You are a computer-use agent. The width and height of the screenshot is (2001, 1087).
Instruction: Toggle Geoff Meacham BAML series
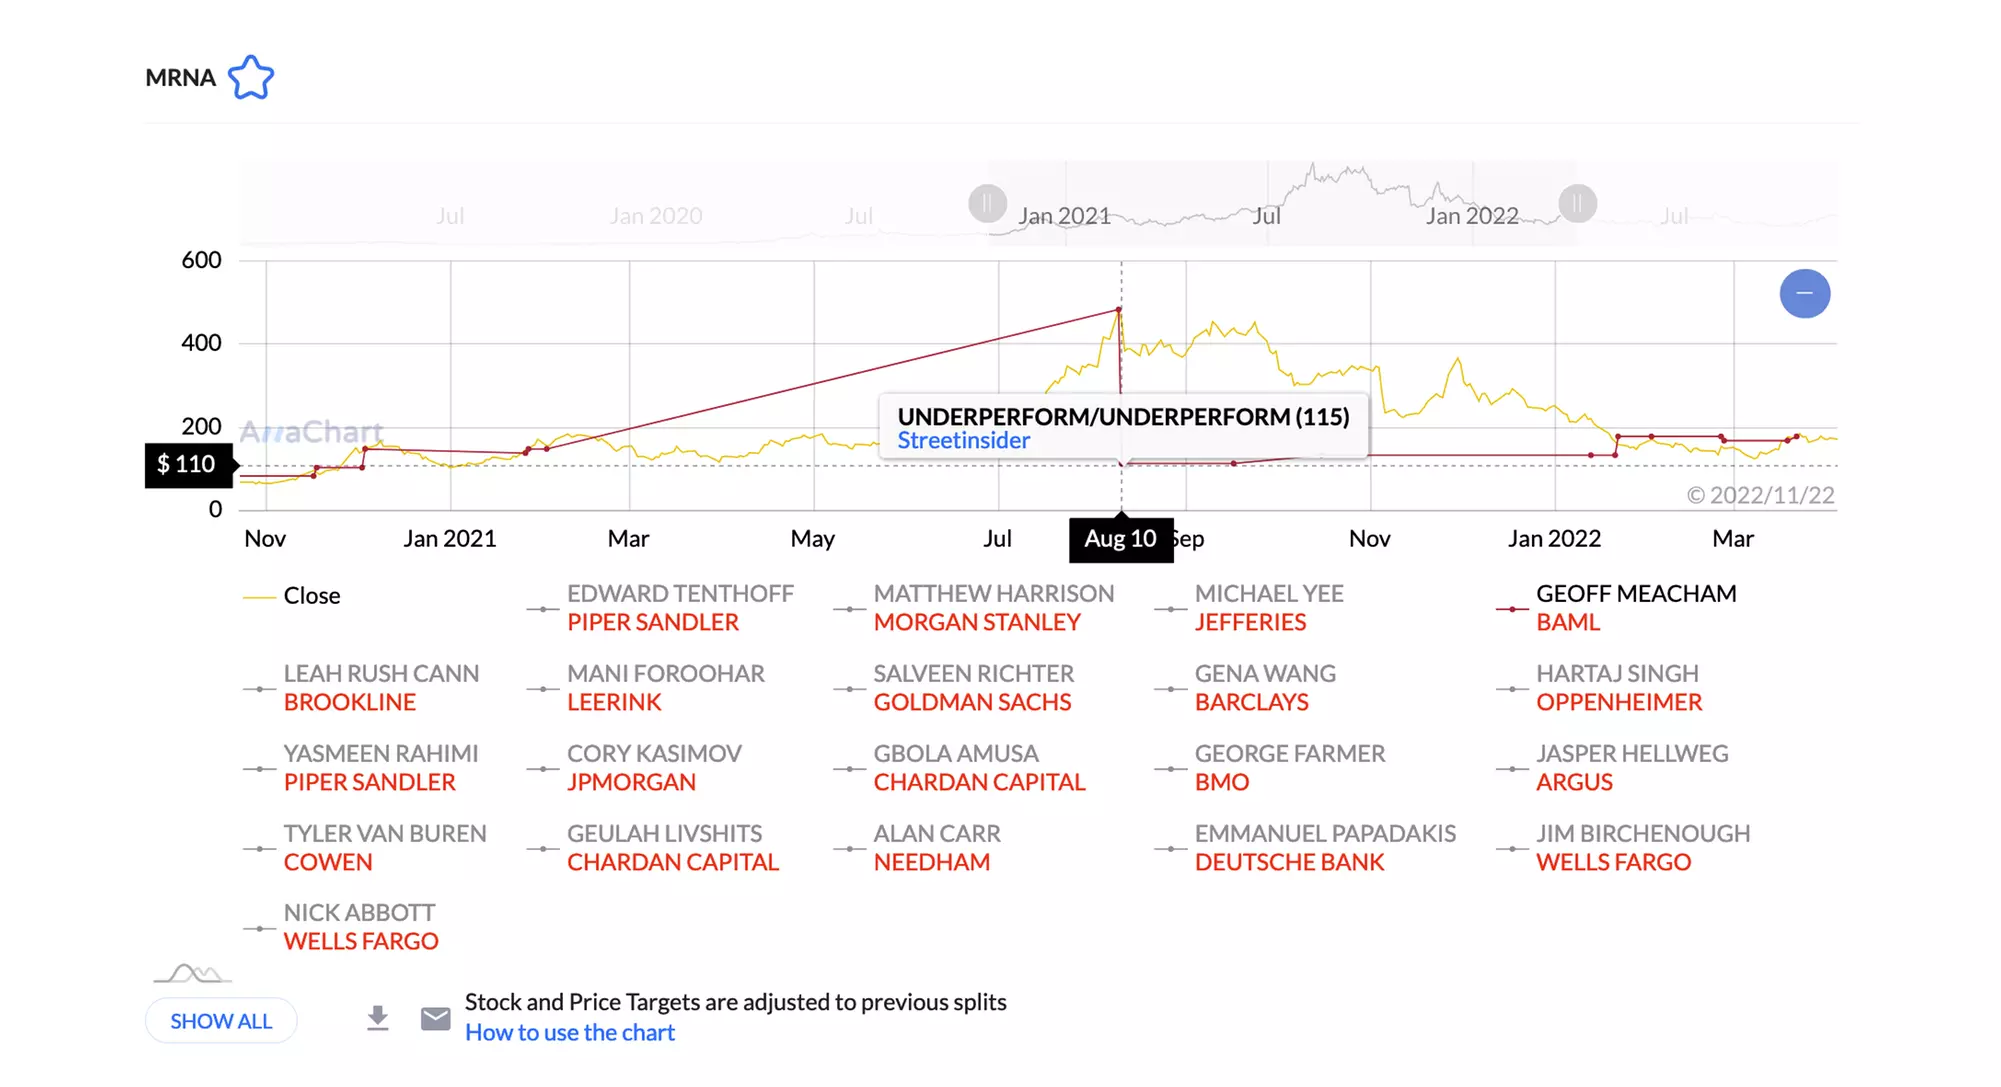click(1616, 608)
